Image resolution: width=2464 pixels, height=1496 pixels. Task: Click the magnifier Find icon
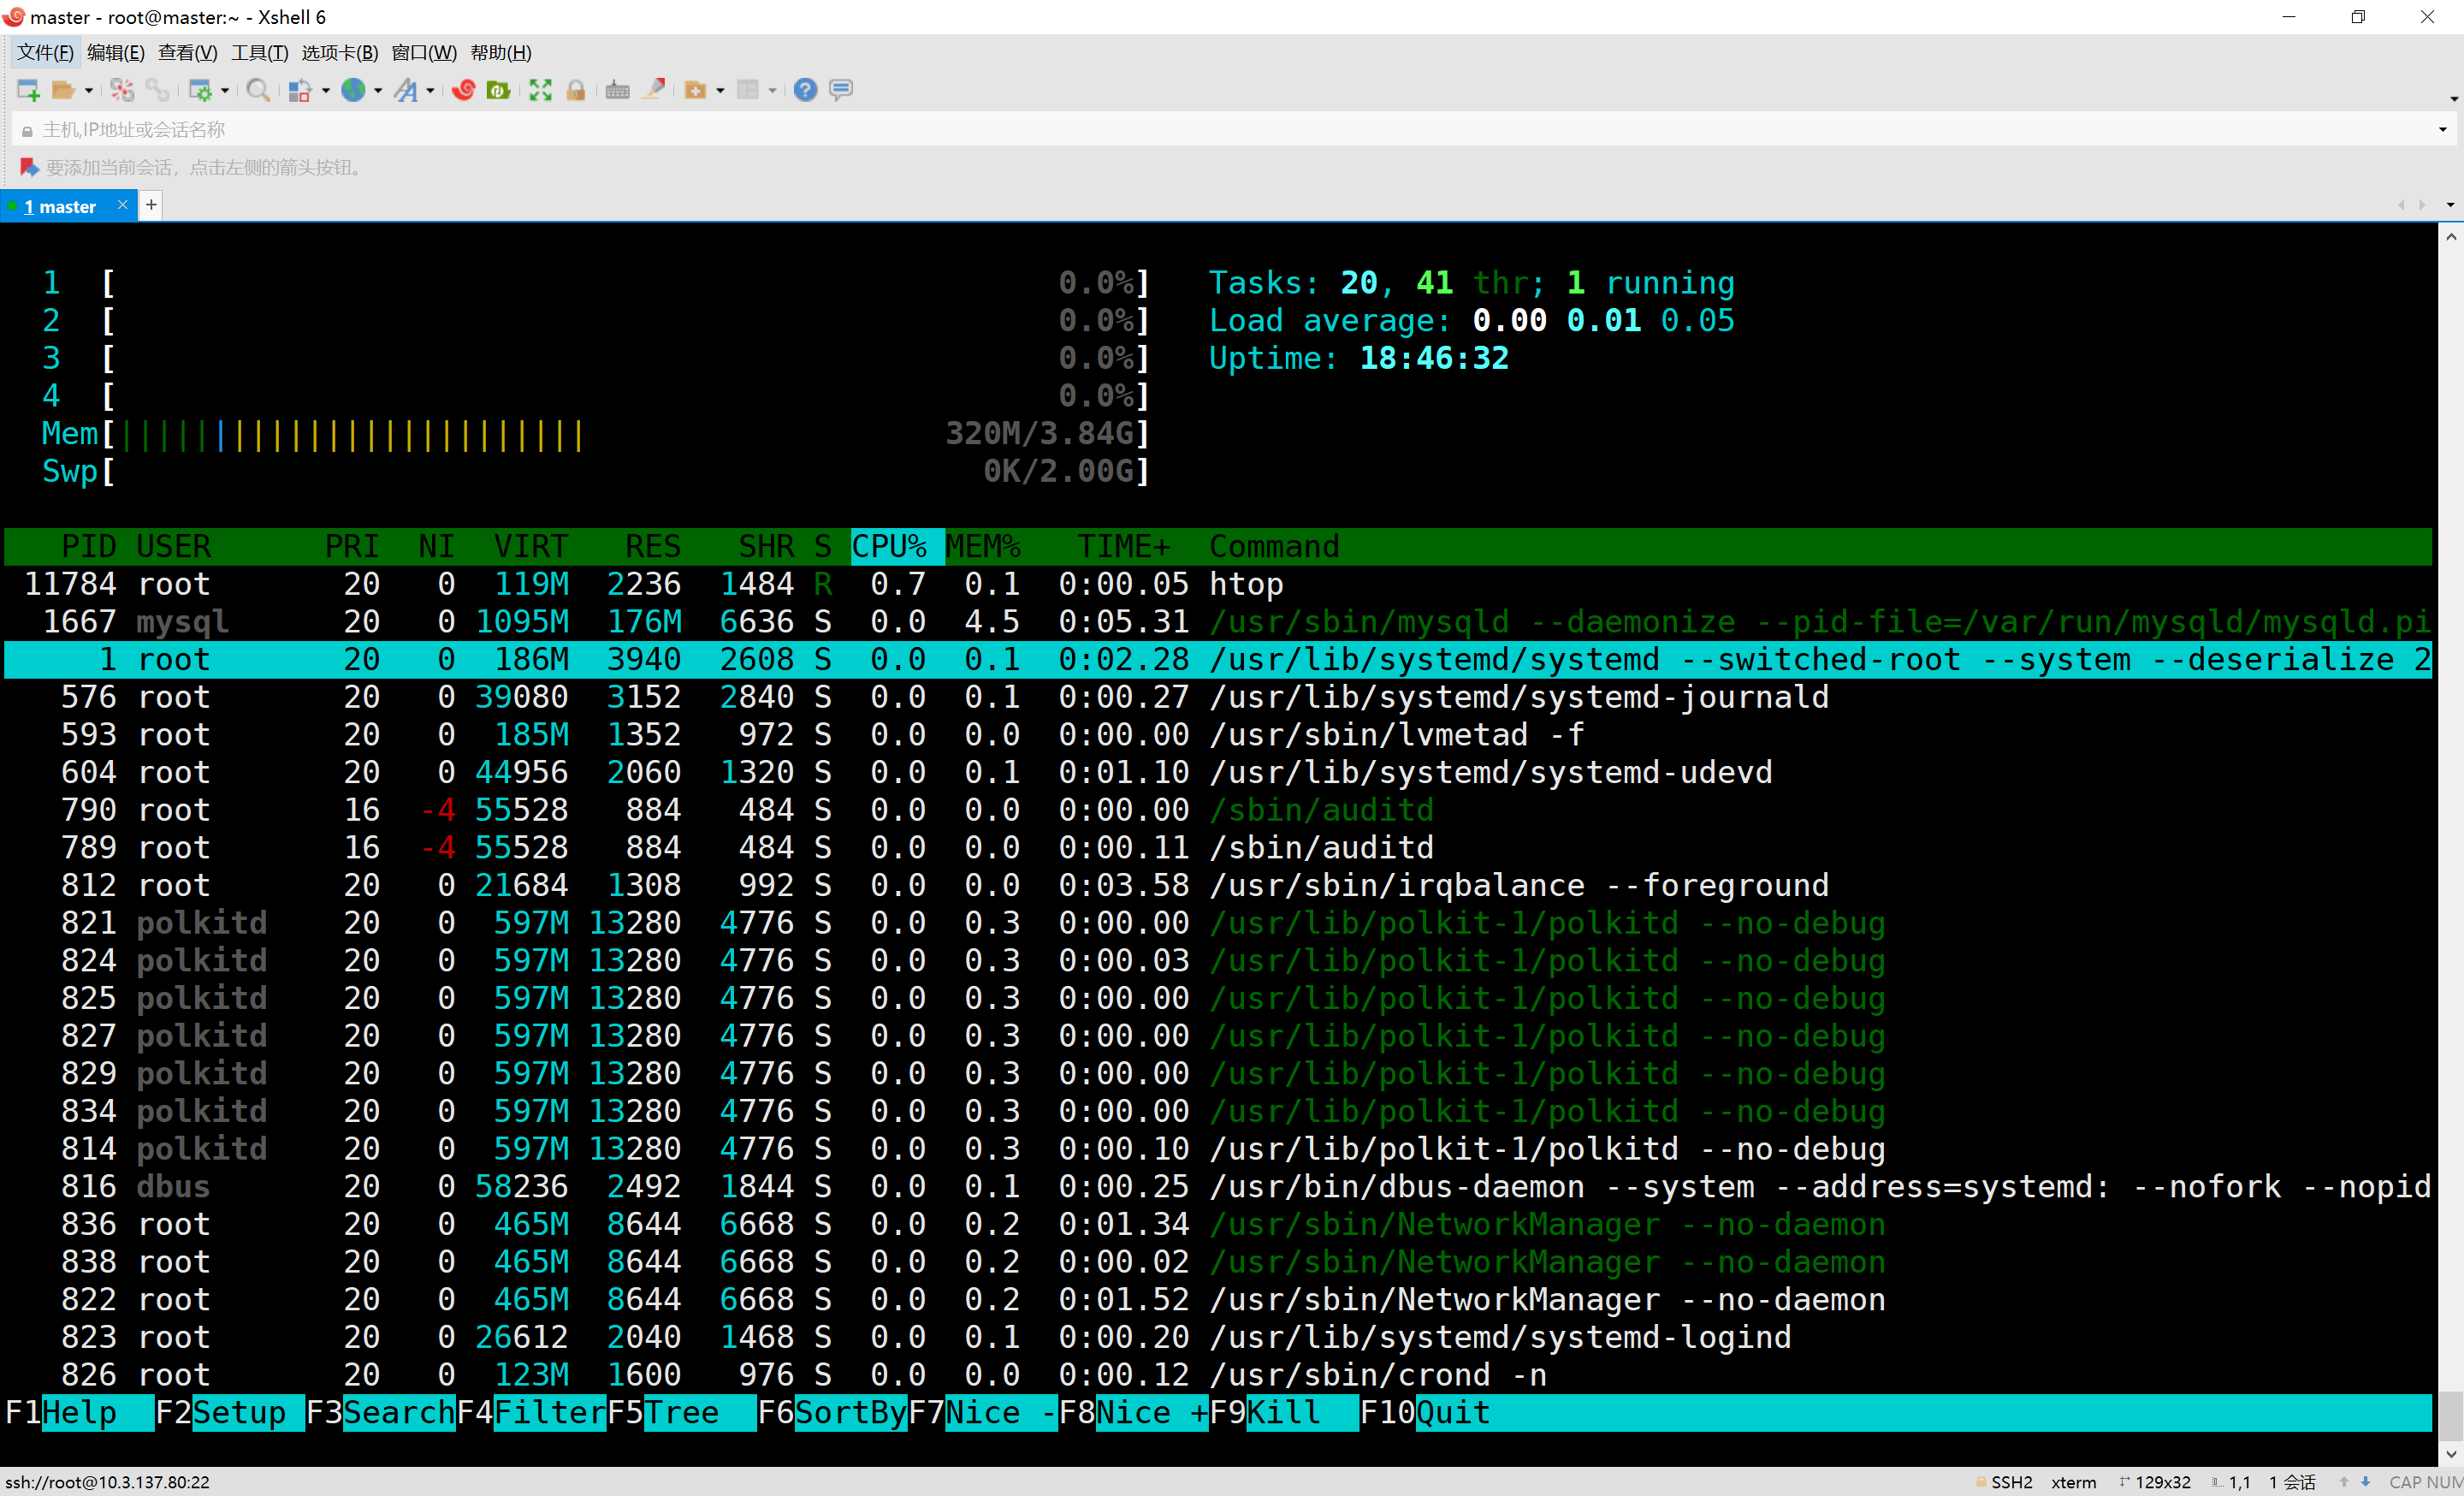(x=257, y=90)
